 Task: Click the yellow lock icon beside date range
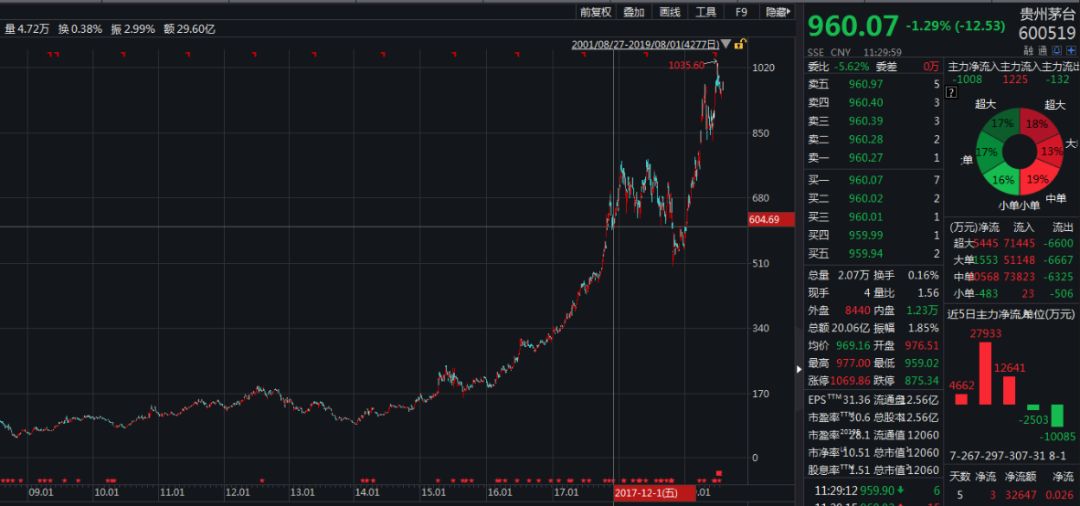click(739, 45)
